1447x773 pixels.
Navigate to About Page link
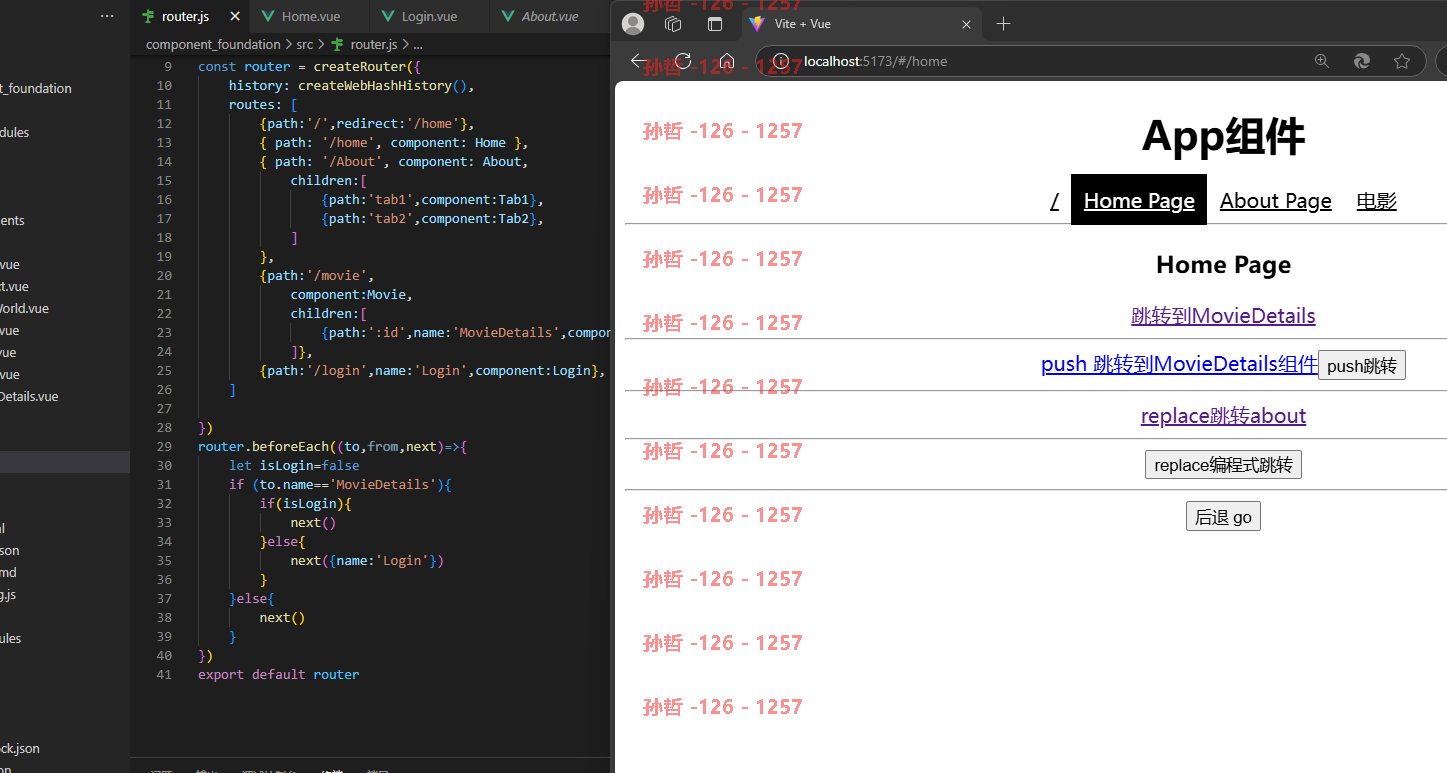pyautogui.click(x=1276, y=201)
